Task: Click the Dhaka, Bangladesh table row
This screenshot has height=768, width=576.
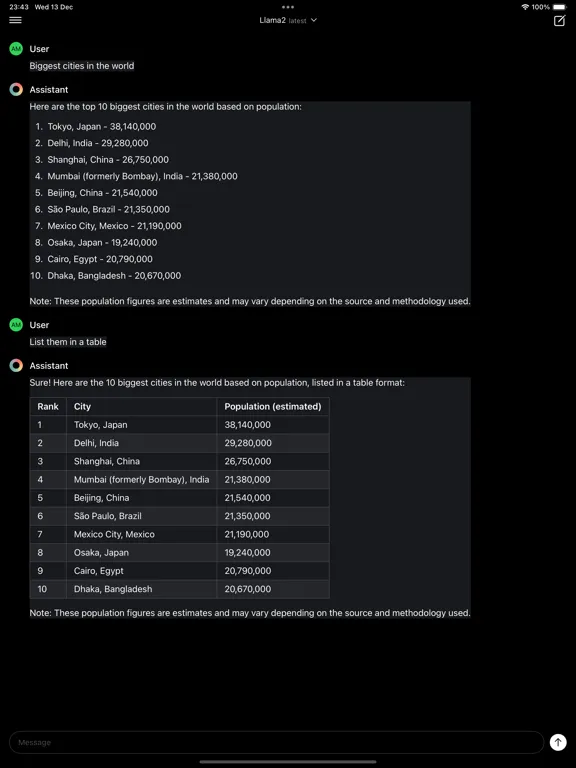Action: (180, 589)
